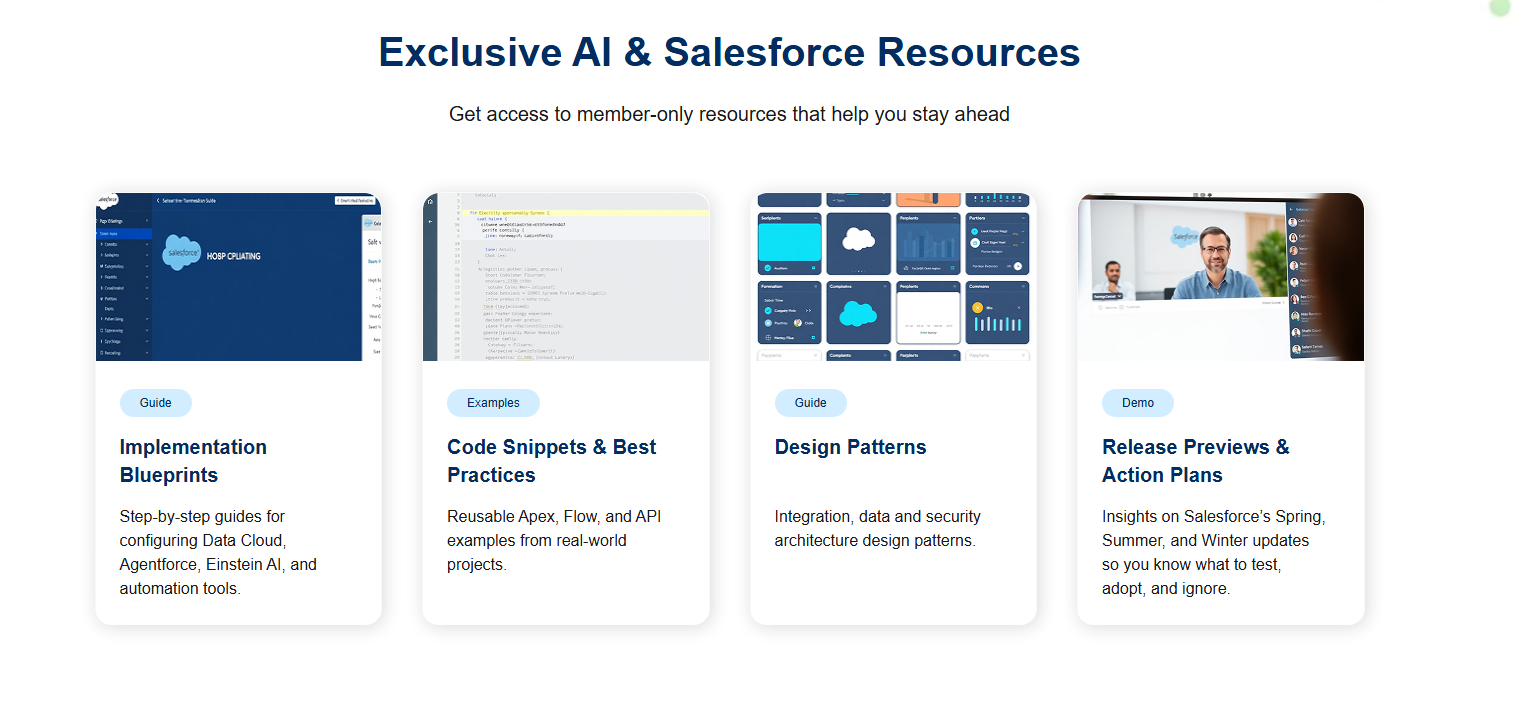1537x723 pixels.
Task: Select the Demo badge on Release Previews card
Action: 1137,403
